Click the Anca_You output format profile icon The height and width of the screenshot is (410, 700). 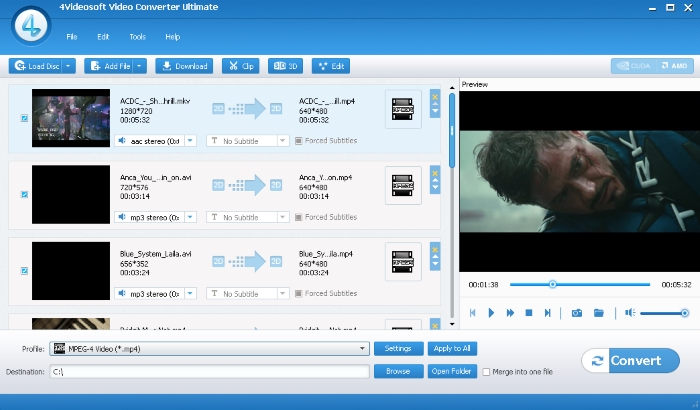coord(403,185)
